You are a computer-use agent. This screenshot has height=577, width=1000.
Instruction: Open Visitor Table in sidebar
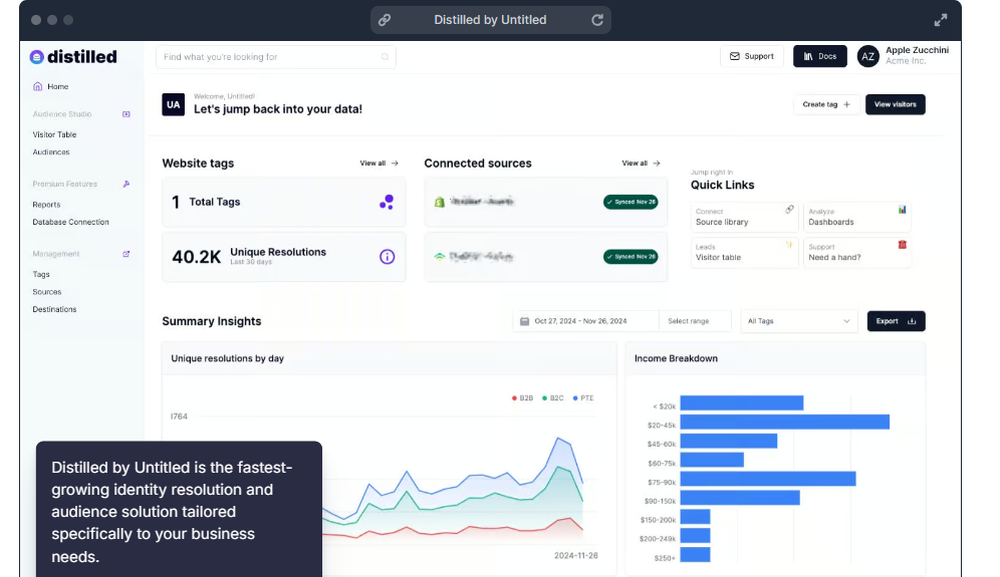point(54,135)
